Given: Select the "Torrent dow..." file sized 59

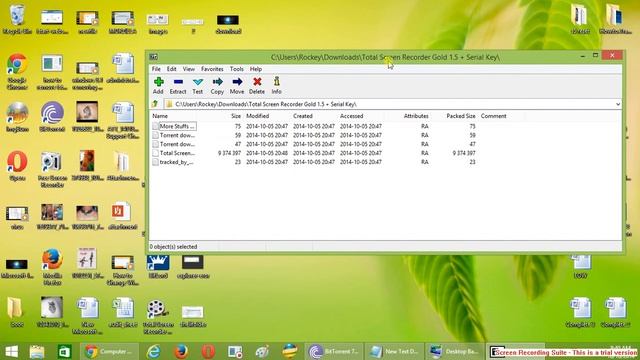Looking at the screenshot, I should 174,135.
